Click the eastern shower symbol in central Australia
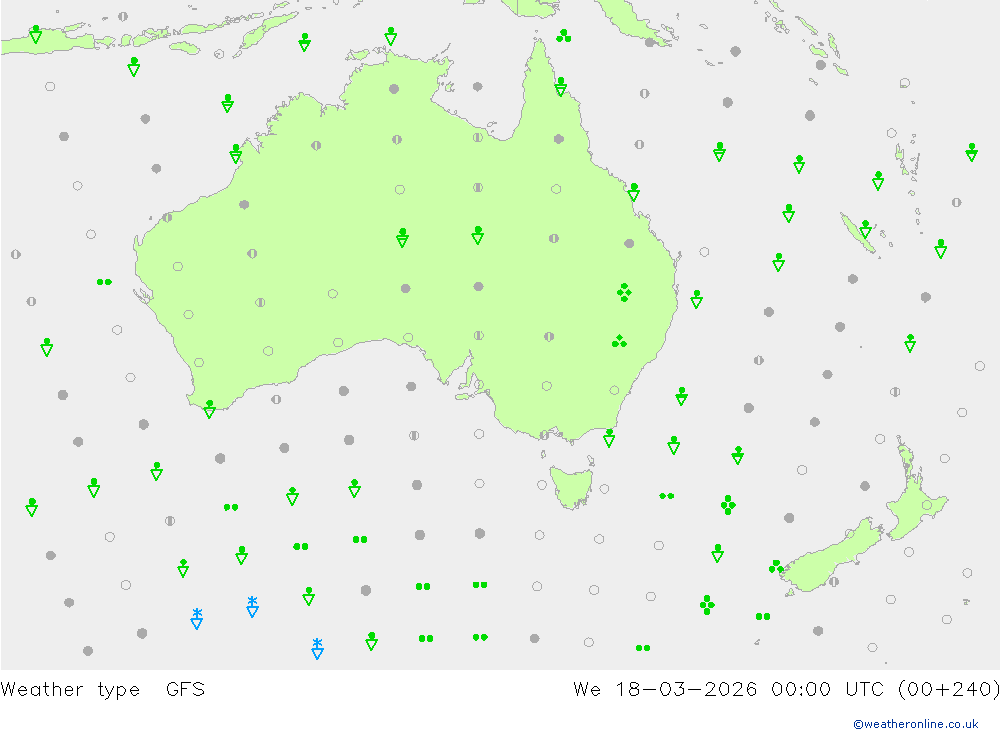1000x733 pixels. [478, 235]
